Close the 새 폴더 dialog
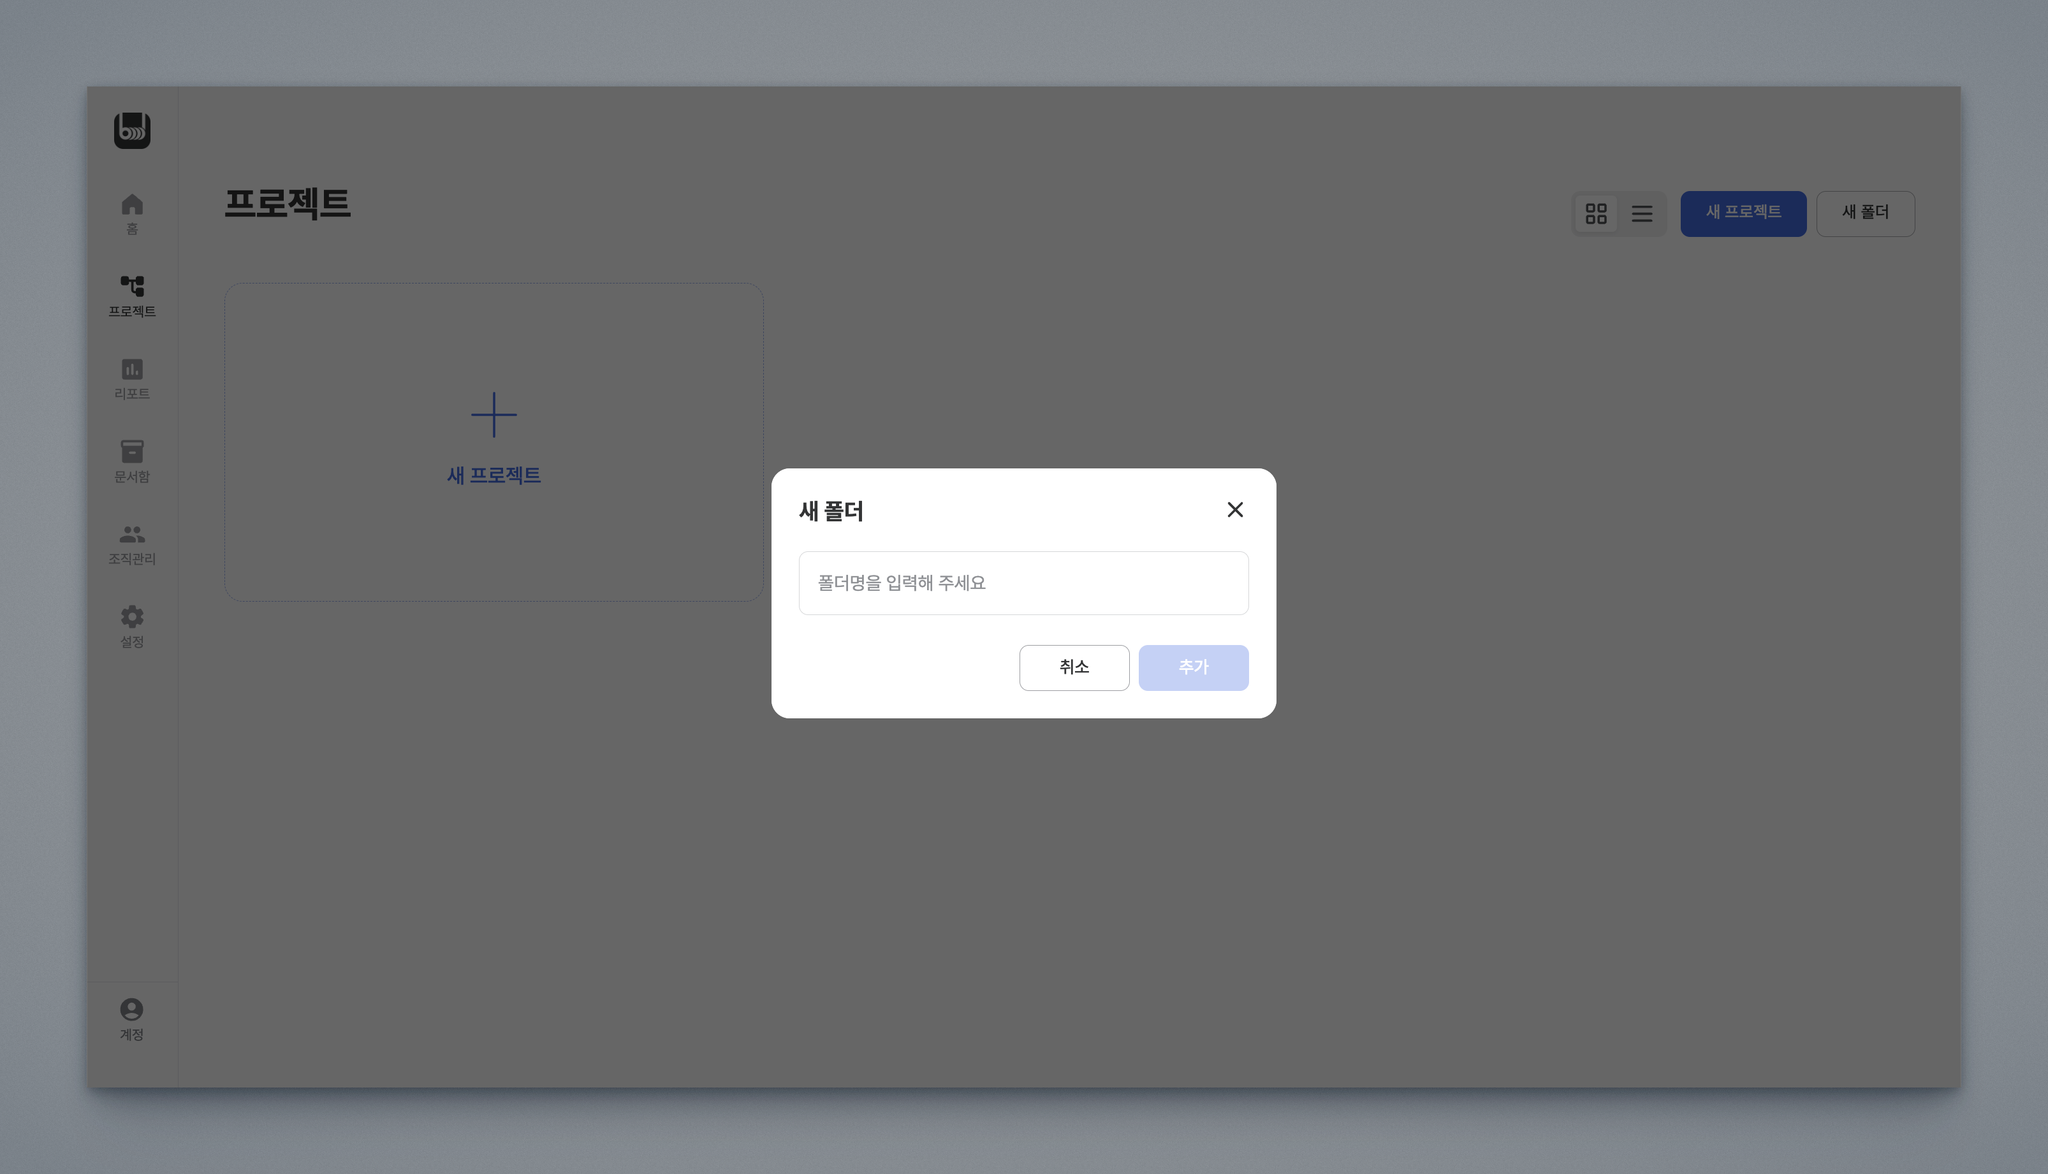The image size is (2048, 1174). click(x=1235, y=510)
